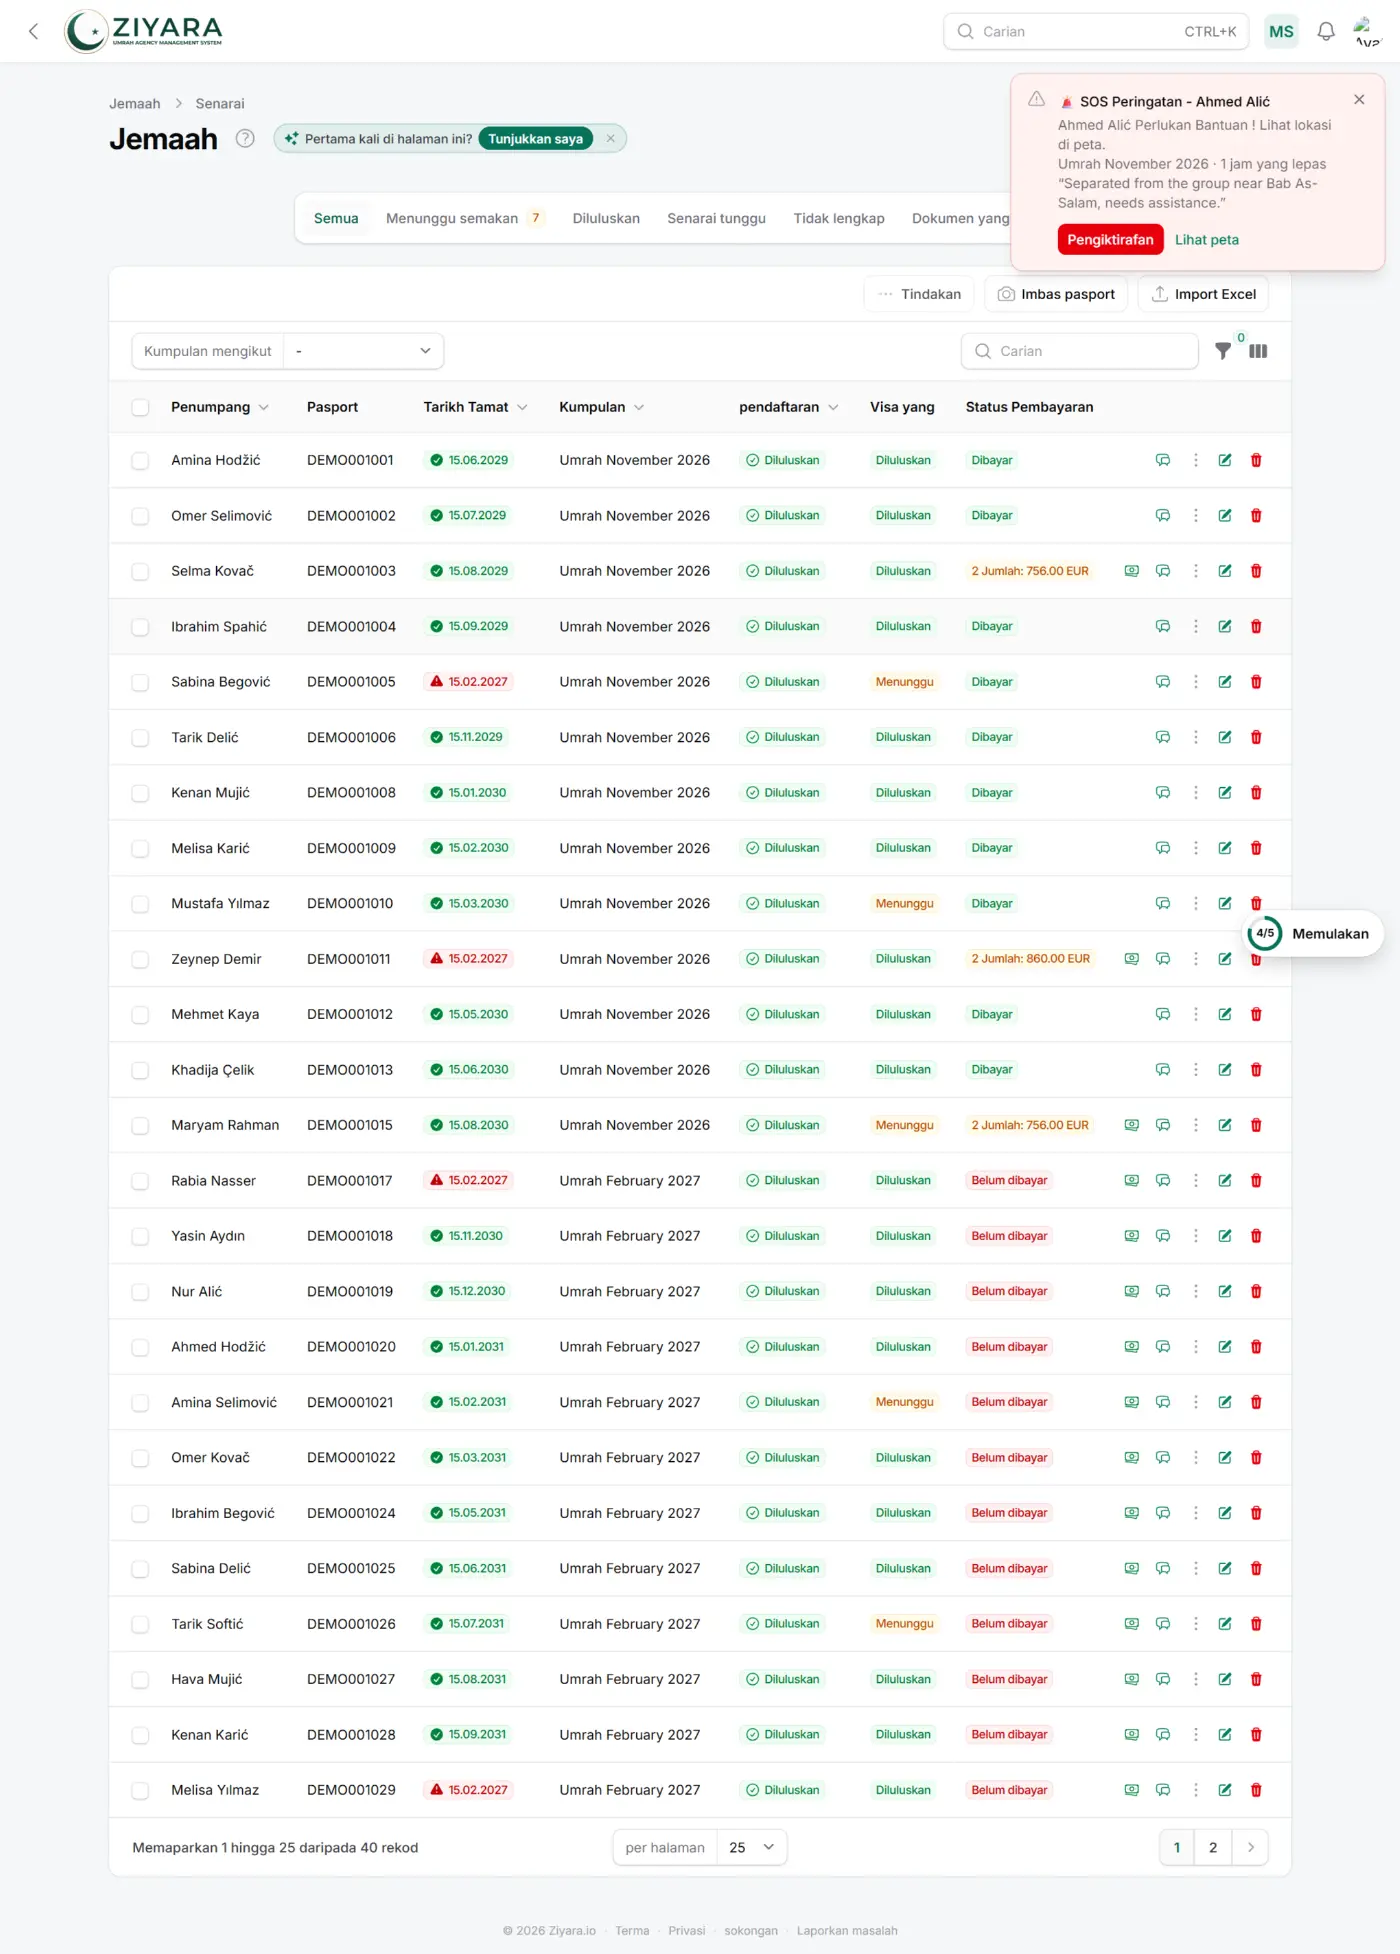This screenshot has height=1954, width=1400.
Task: Select the Amina Hodžić row checkbox
Action: tap(140, 461)
